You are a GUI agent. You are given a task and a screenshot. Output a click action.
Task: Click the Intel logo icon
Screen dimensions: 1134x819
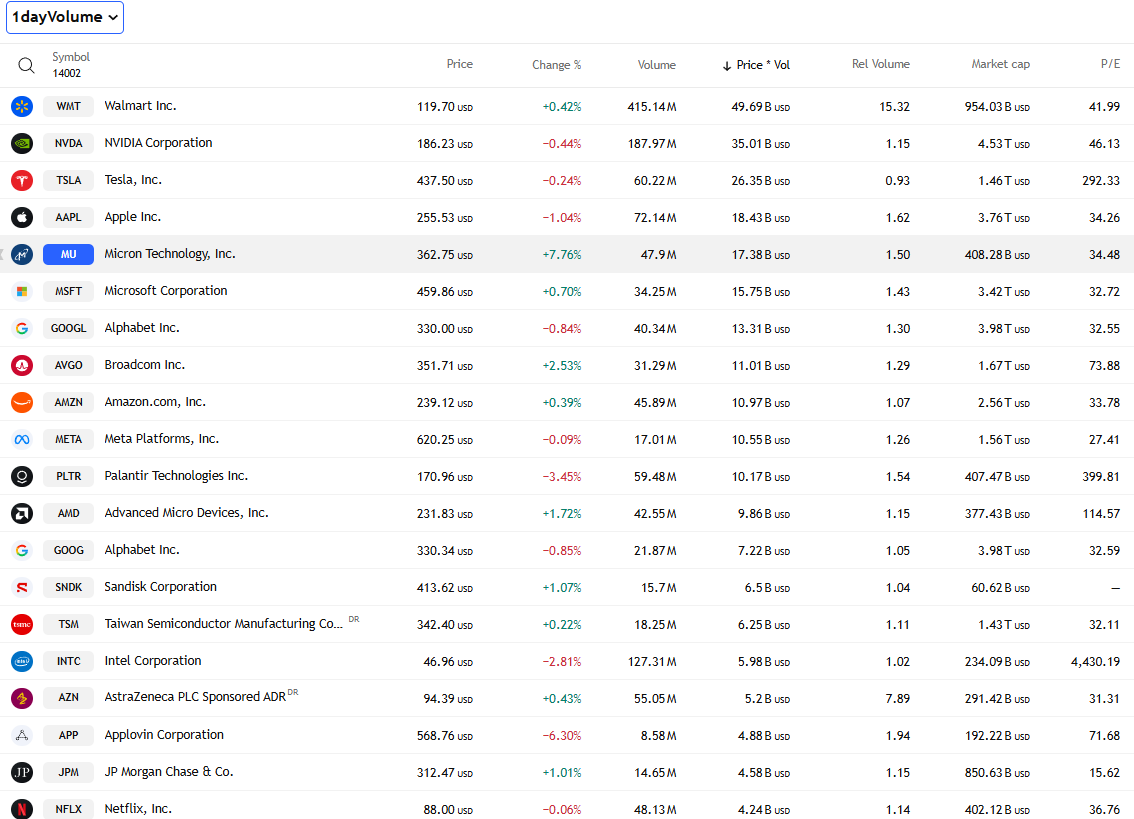[22, 661]
